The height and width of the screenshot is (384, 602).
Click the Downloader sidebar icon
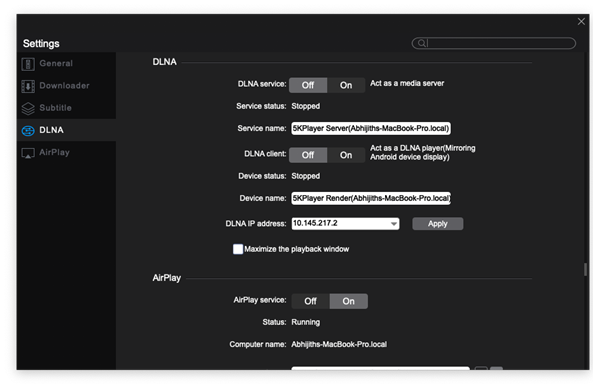click(x=28, y=86)
